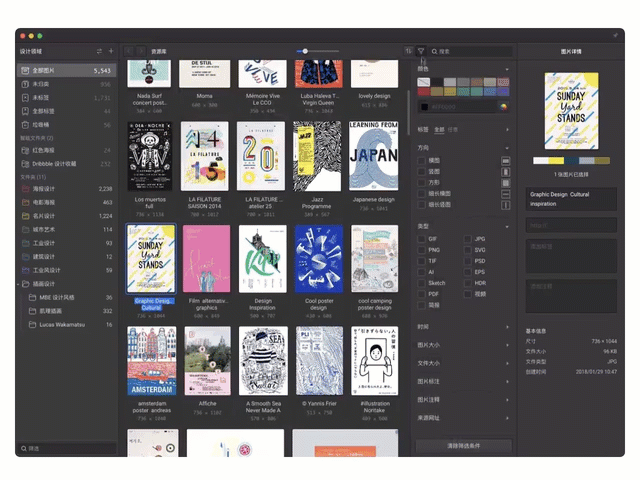Open the 未标签 untagged item
Viewport: 640px width, 480px height.
(x=67, y=98)
